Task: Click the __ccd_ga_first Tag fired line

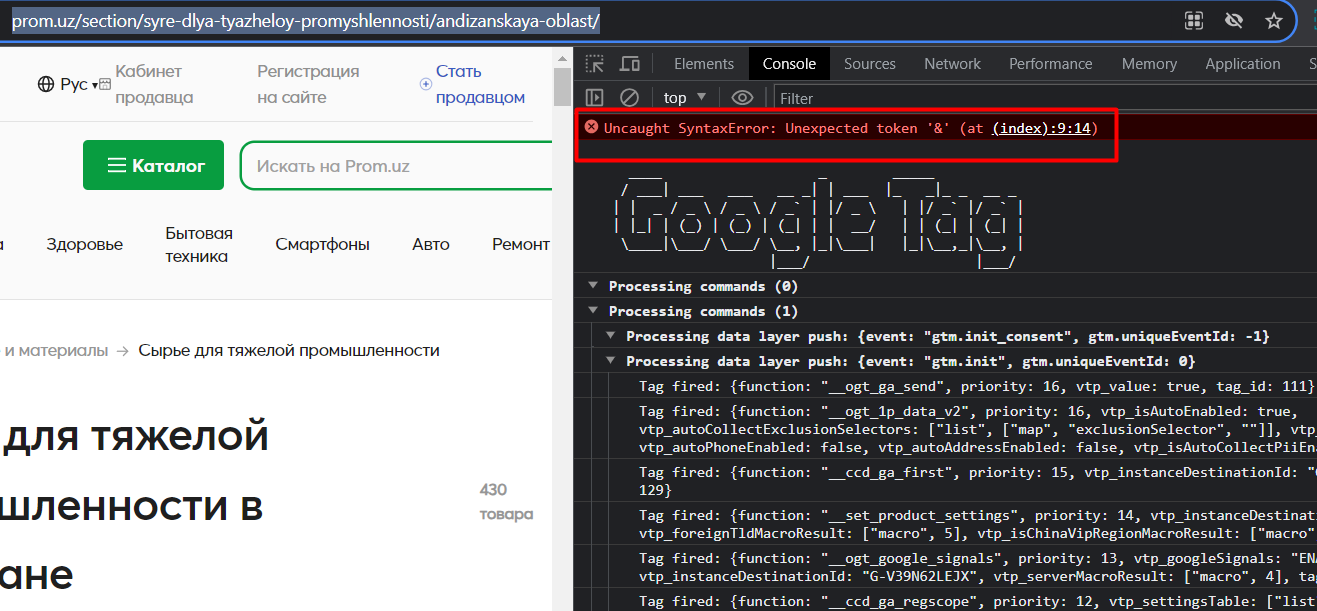Action: pyautogui.click(x=977, y=481)
